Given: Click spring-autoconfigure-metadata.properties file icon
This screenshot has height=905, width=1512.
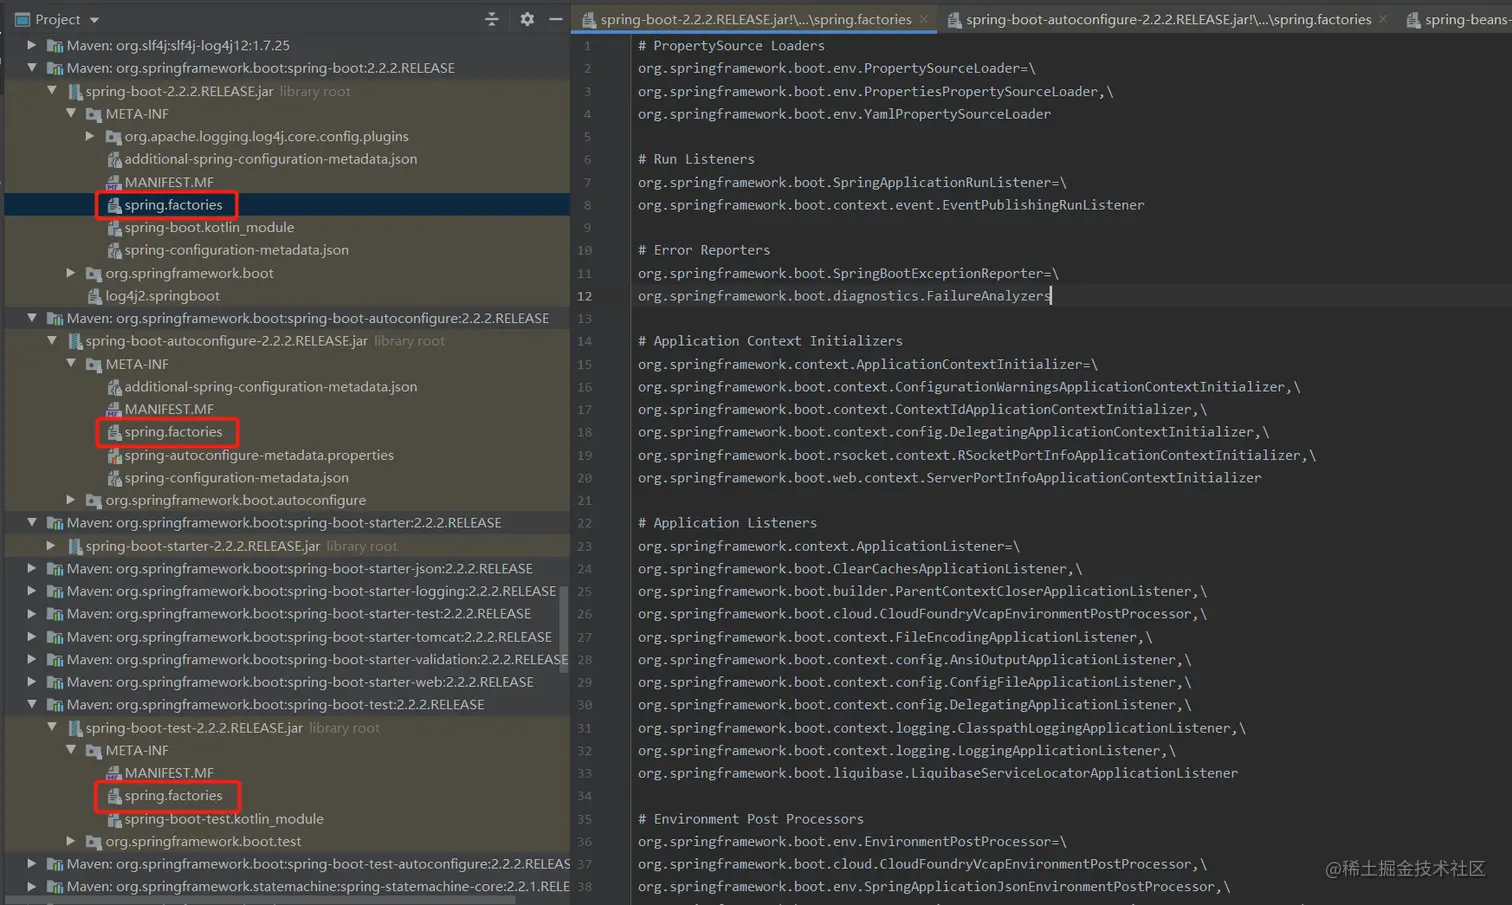Looking at the screenshot, I should (114, 455).
